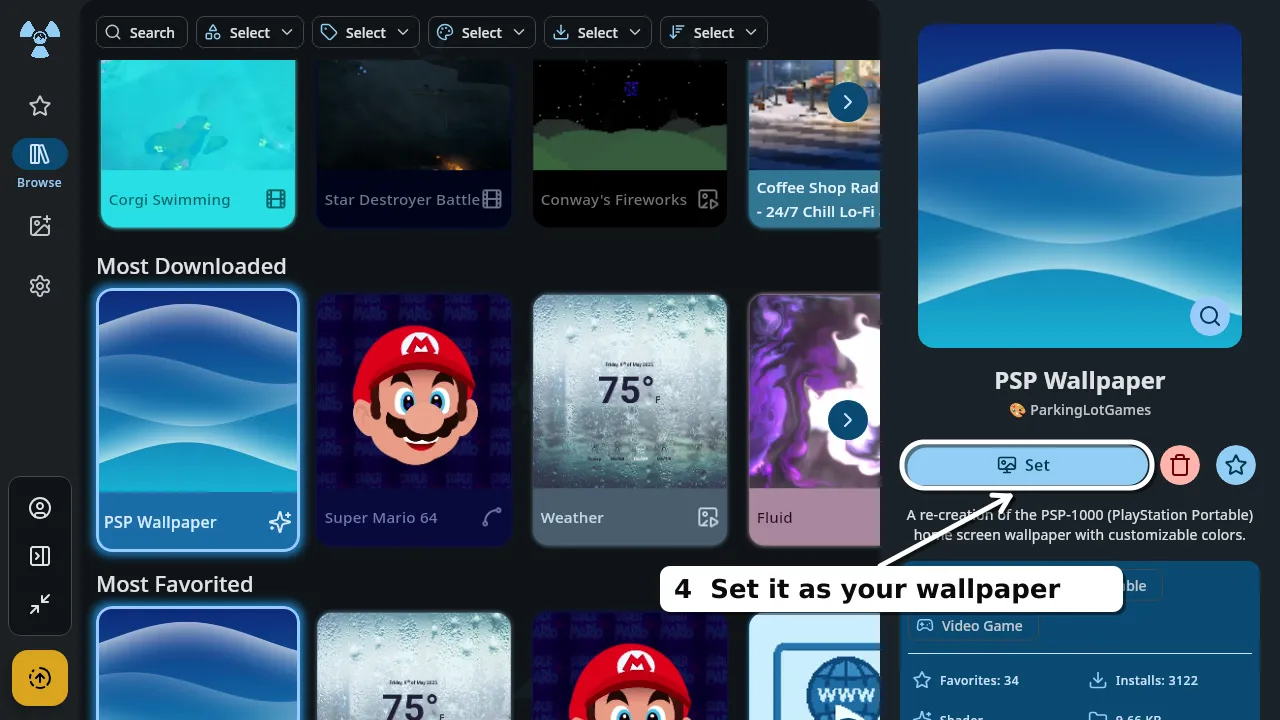Image resolution: width=1280 pixels, height=720 pixels.
Task: Open first wallpaper in Most Favorited
Action: pyautogui.click(x=198, y=664)
